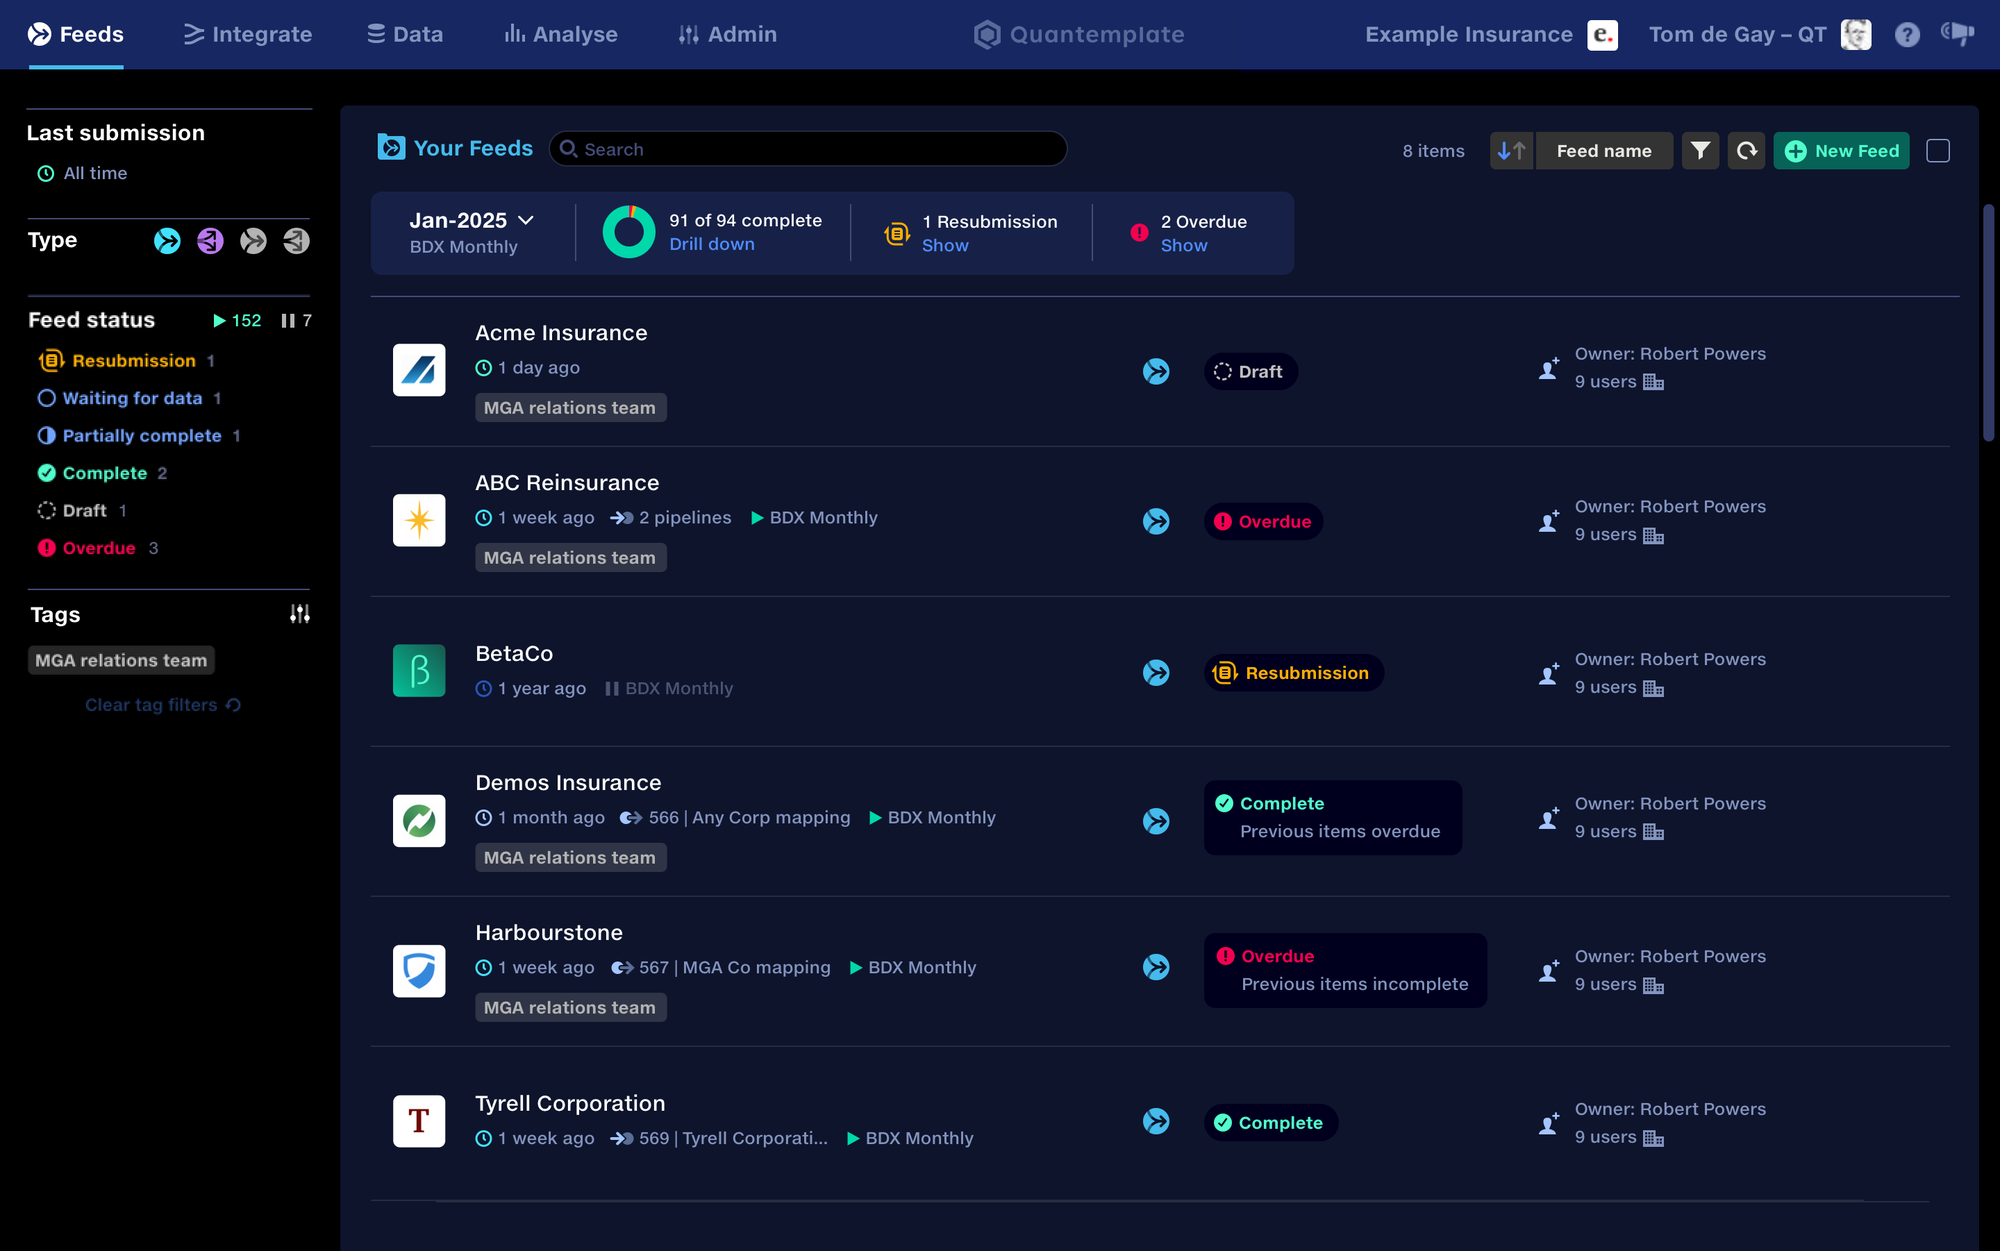2000x1251 pixels.
Task: Filter feed status by Waiting for data
Action: 129,398
